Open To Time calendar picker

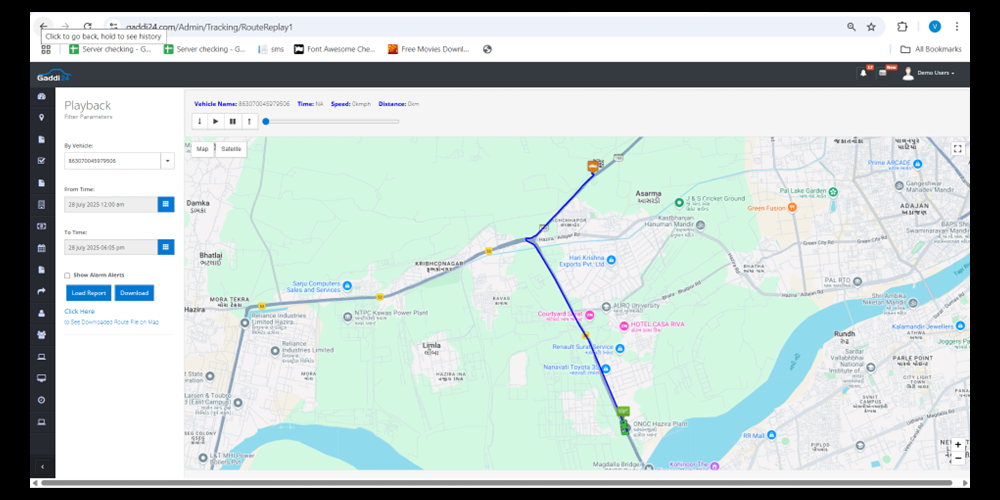pos(166,247)
